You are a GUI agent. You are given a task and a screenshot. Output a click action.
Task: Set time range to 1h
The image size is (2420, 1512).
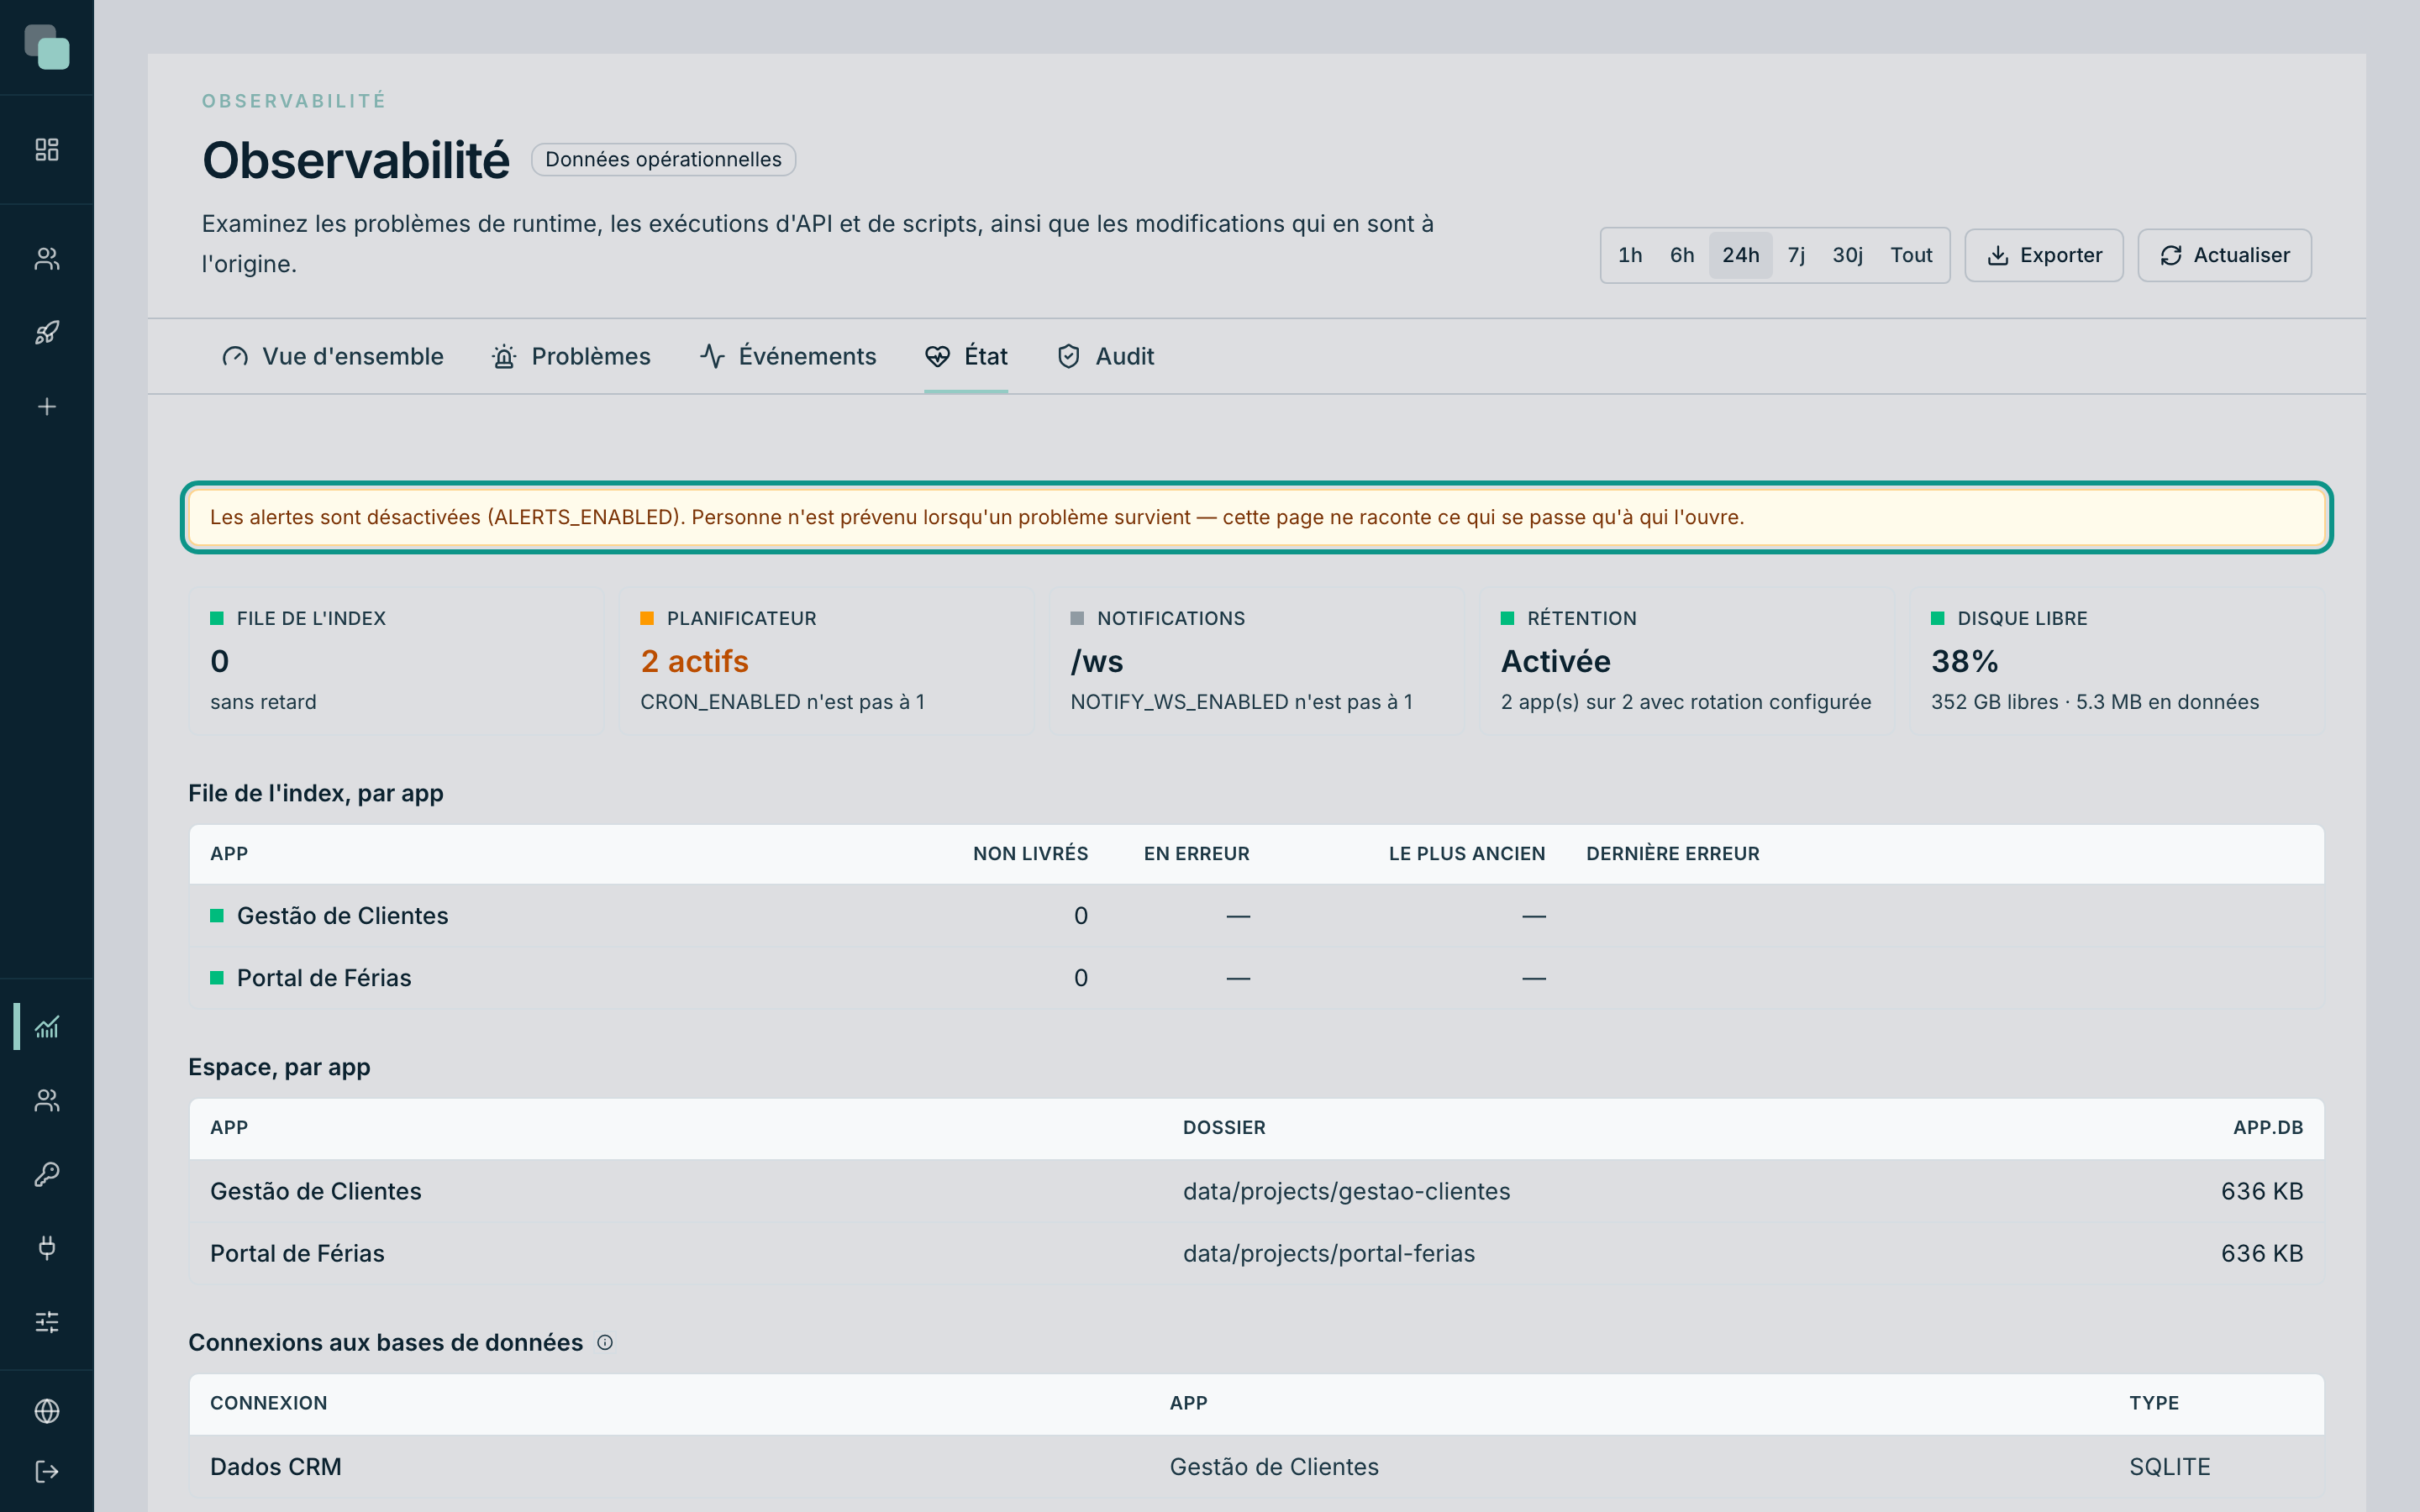click(x=1630, y=256)
